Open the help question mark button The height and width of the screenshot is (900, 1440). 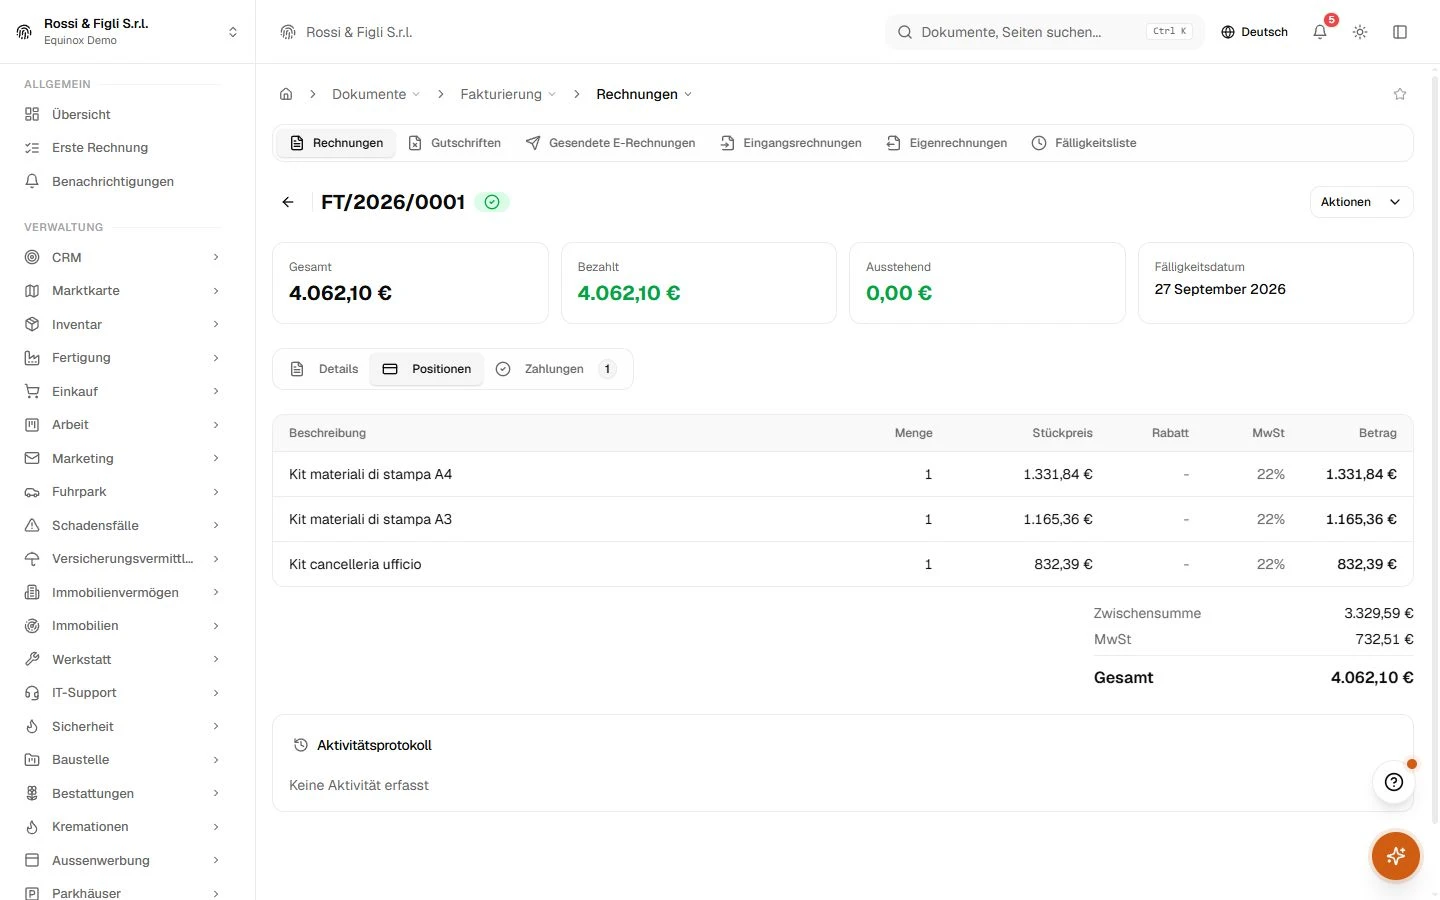(1394, 782)
